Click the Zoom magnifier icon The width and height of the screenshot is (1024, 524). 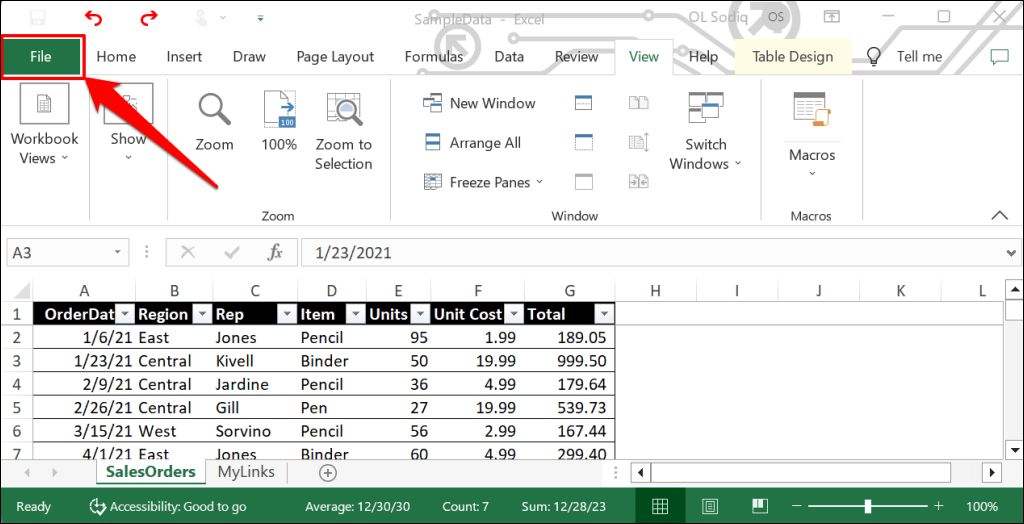tap(213, 109)
